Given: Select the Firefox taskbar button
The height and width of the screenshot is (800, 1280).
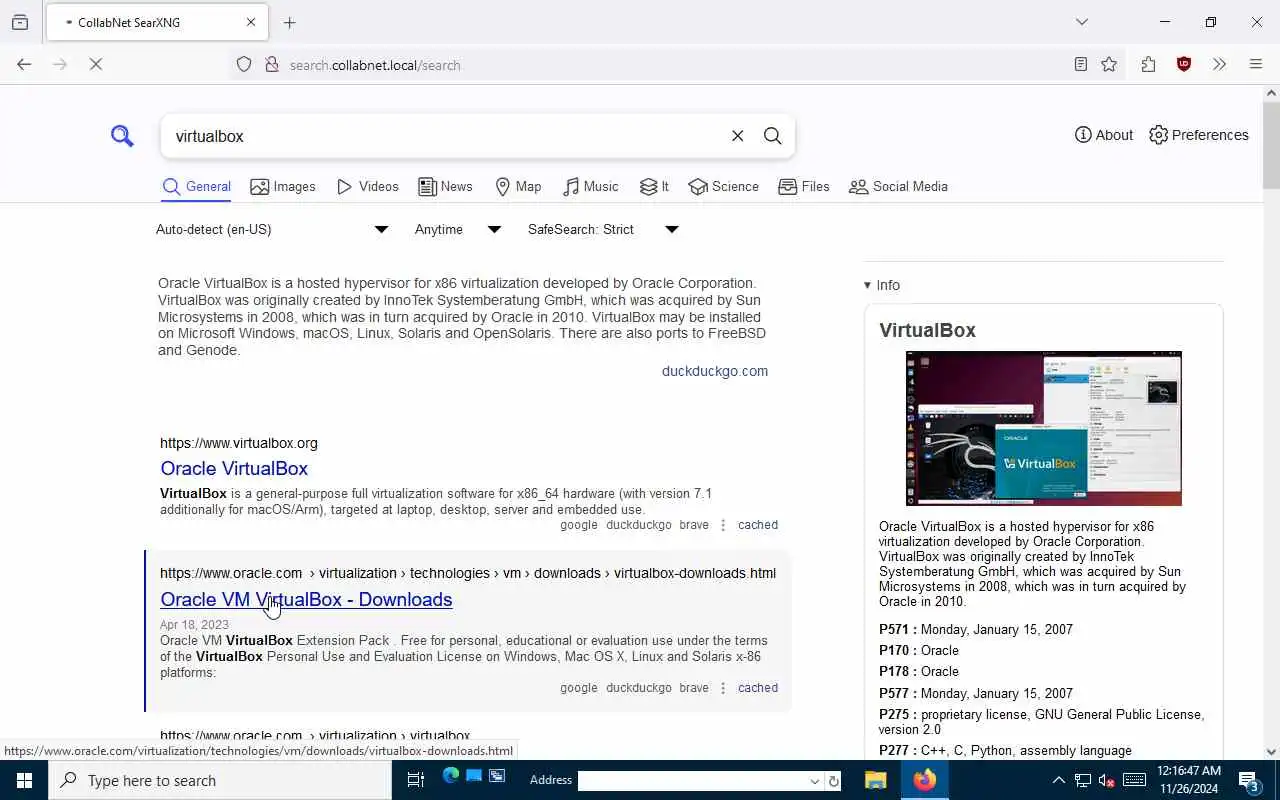Looking at the screenshot, I should [925, 780].
